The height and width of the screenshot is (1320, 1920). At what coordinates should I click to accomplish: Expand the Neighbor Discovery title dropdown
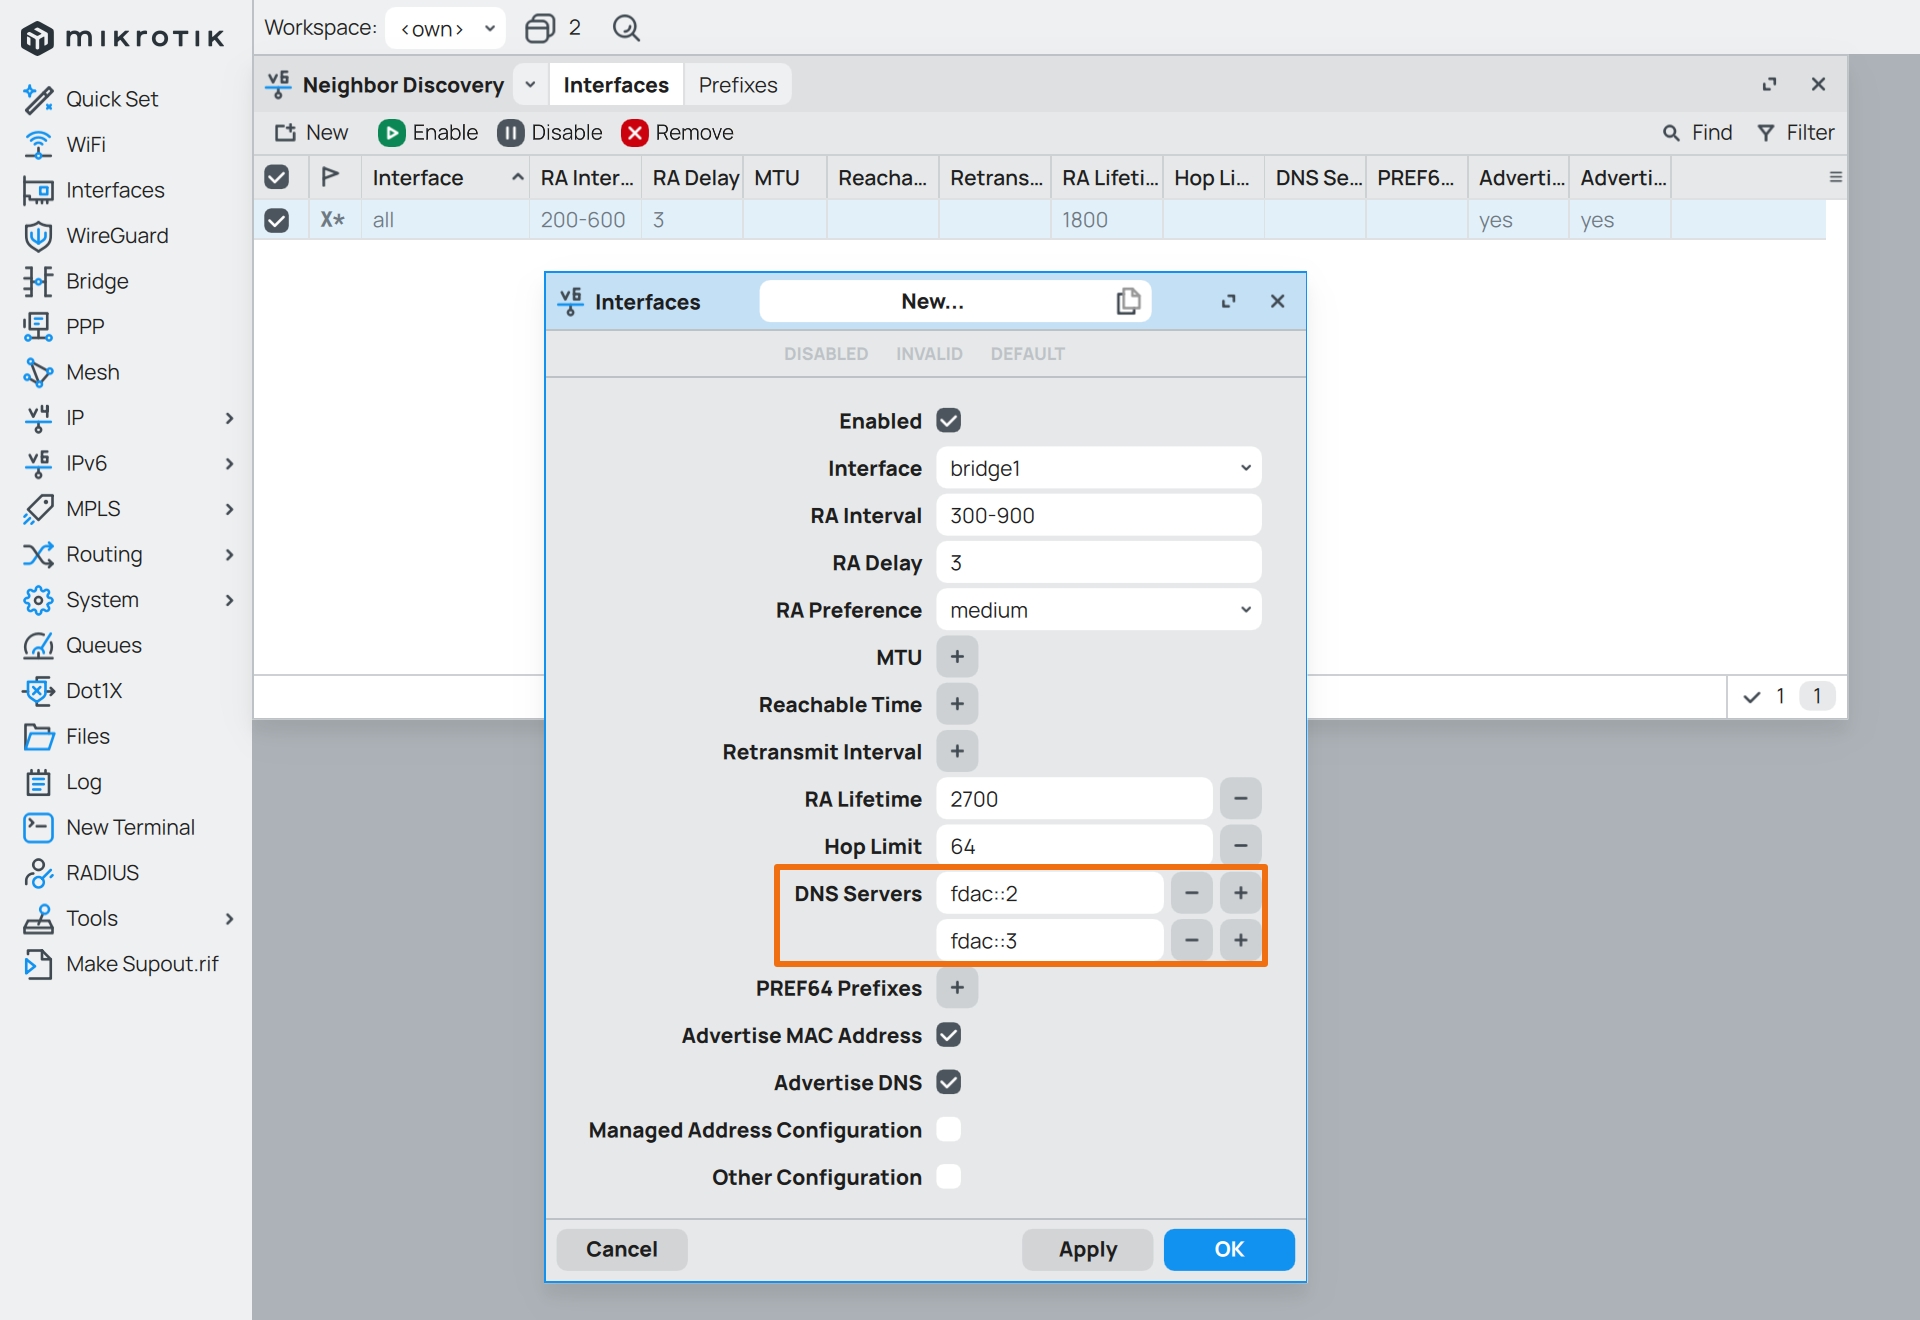point(530,85)
